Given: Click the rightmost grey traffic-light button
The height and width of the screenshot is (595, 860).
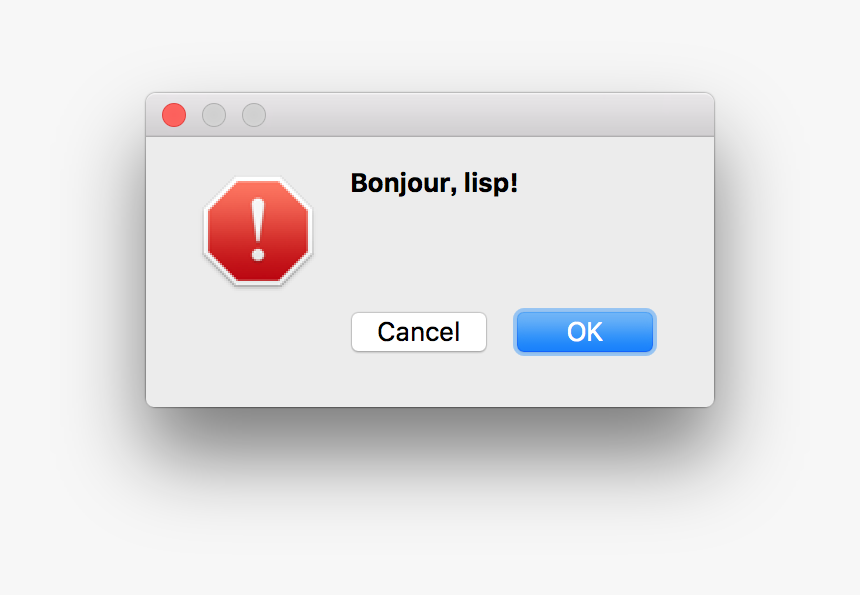Looking at the screenshot, I should [254, 115].
